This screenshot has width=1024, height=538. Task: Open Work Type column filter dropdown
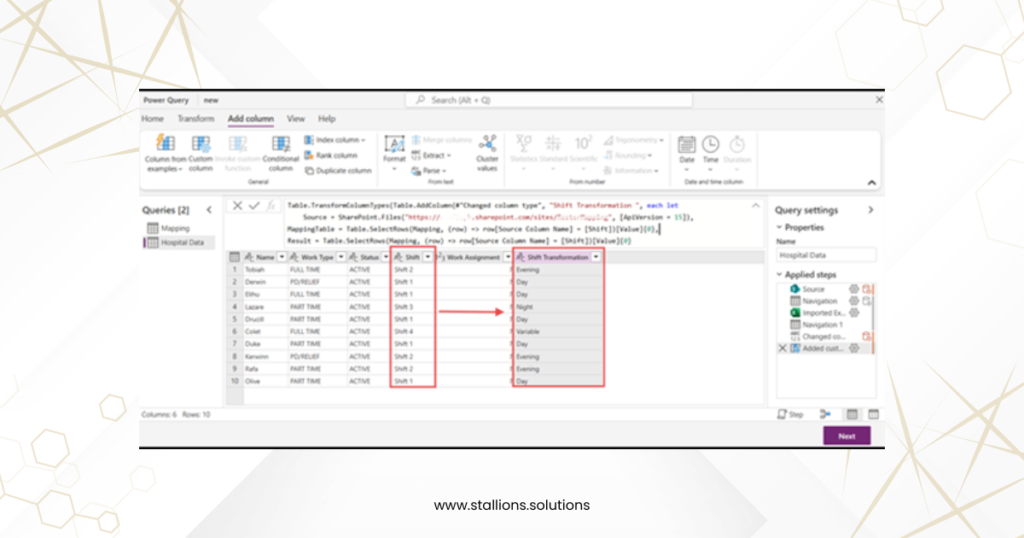tap(341, 257)
